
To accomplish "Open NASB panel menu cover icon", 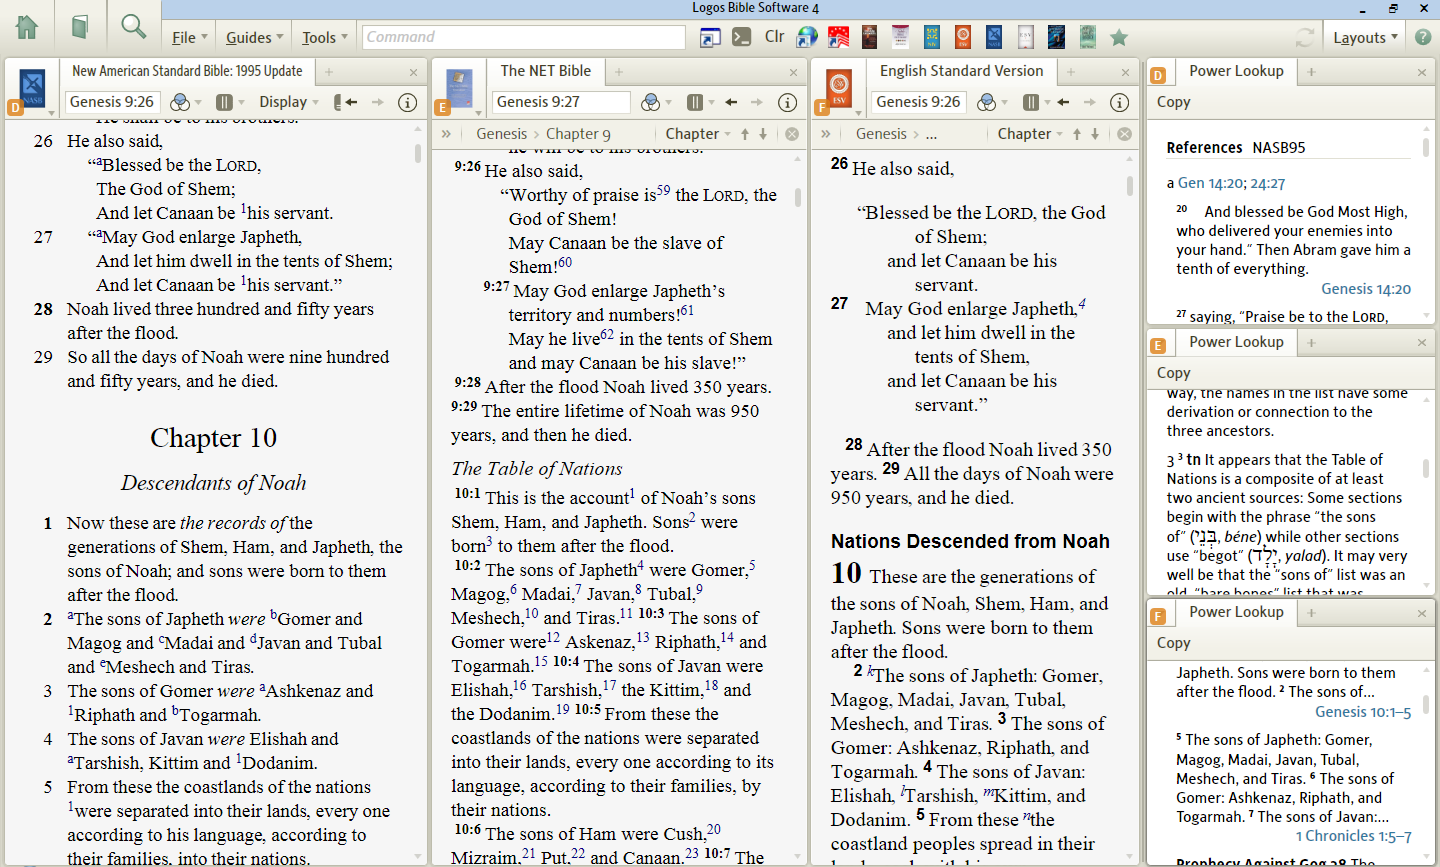I will [33, 88].
